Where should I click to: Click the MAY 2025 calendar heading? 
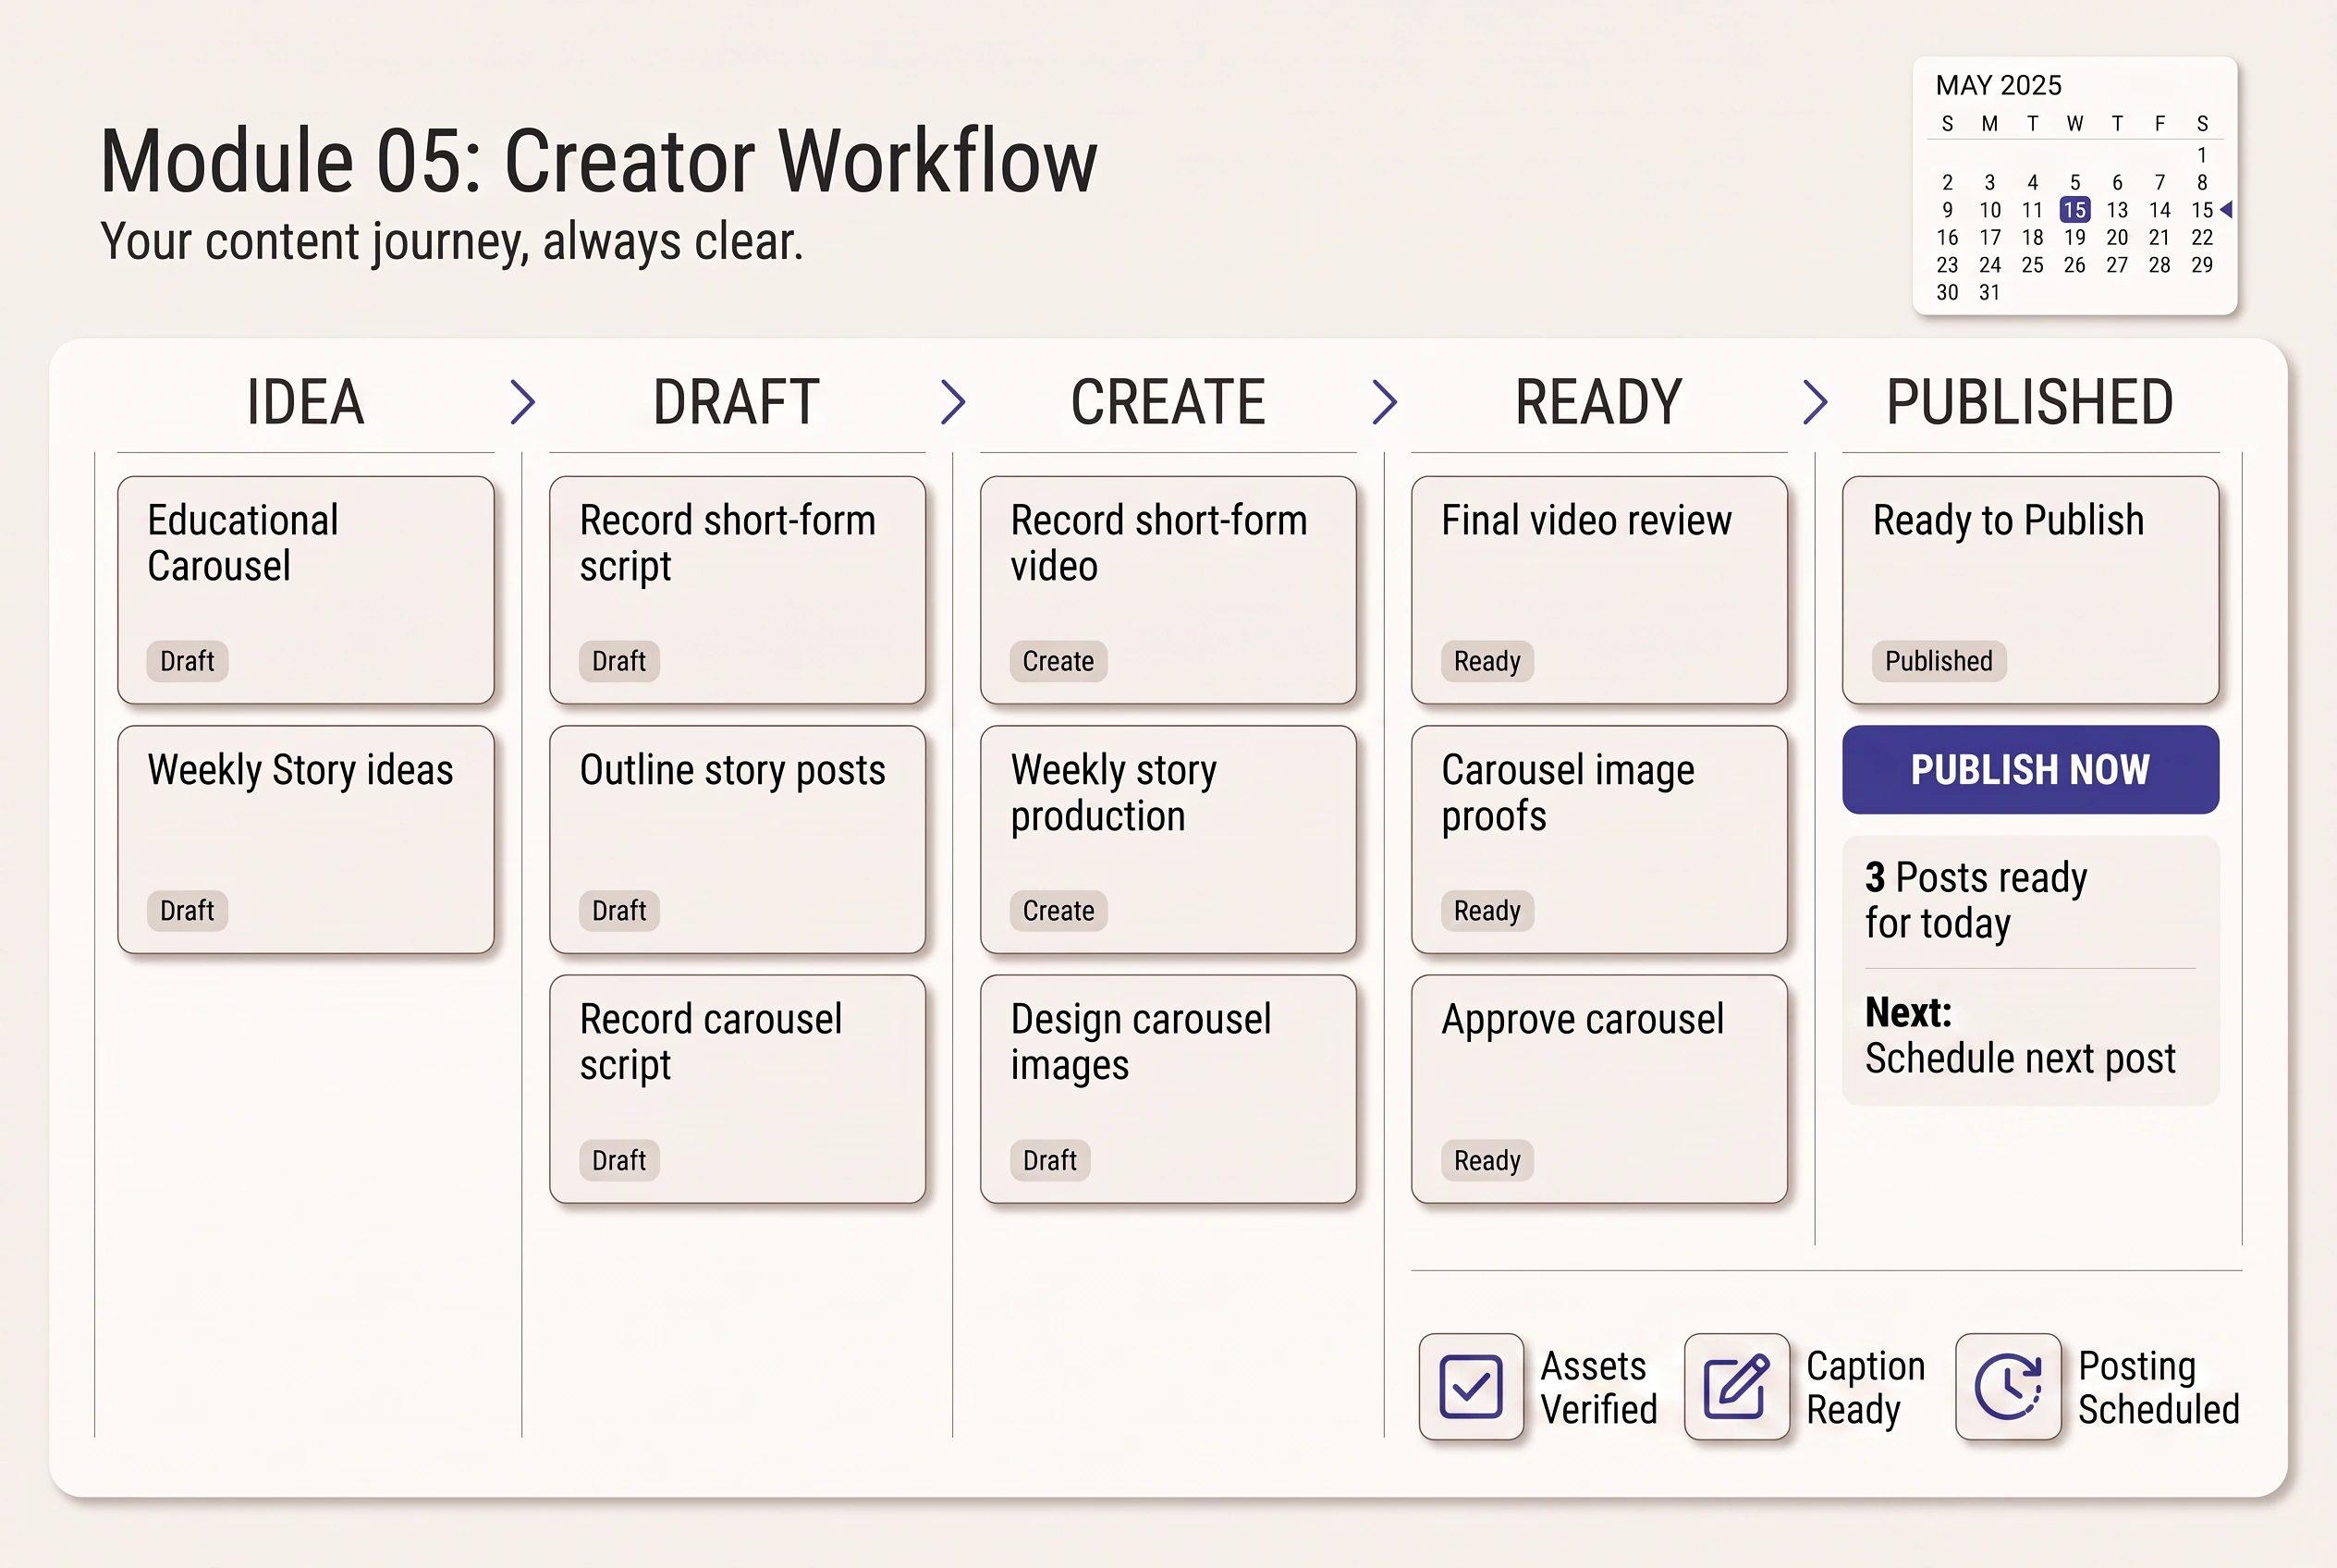pos(1998,85)
